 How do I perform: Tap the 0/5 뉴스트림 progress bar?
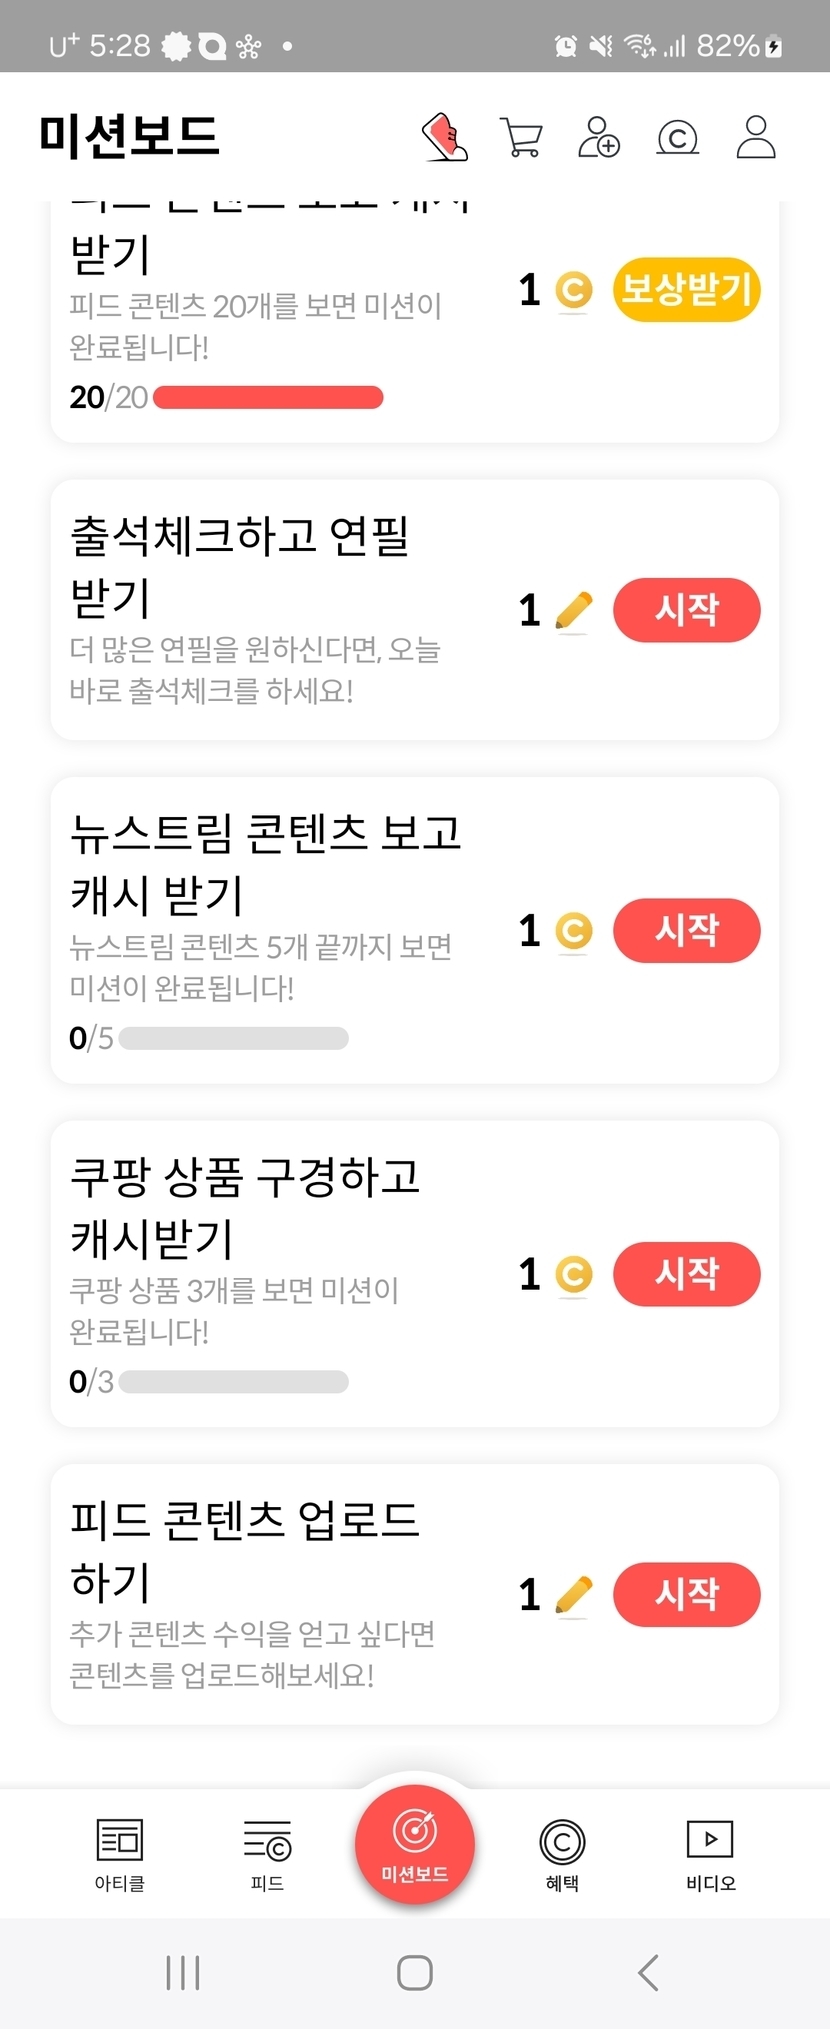[x=233, y=1039]
